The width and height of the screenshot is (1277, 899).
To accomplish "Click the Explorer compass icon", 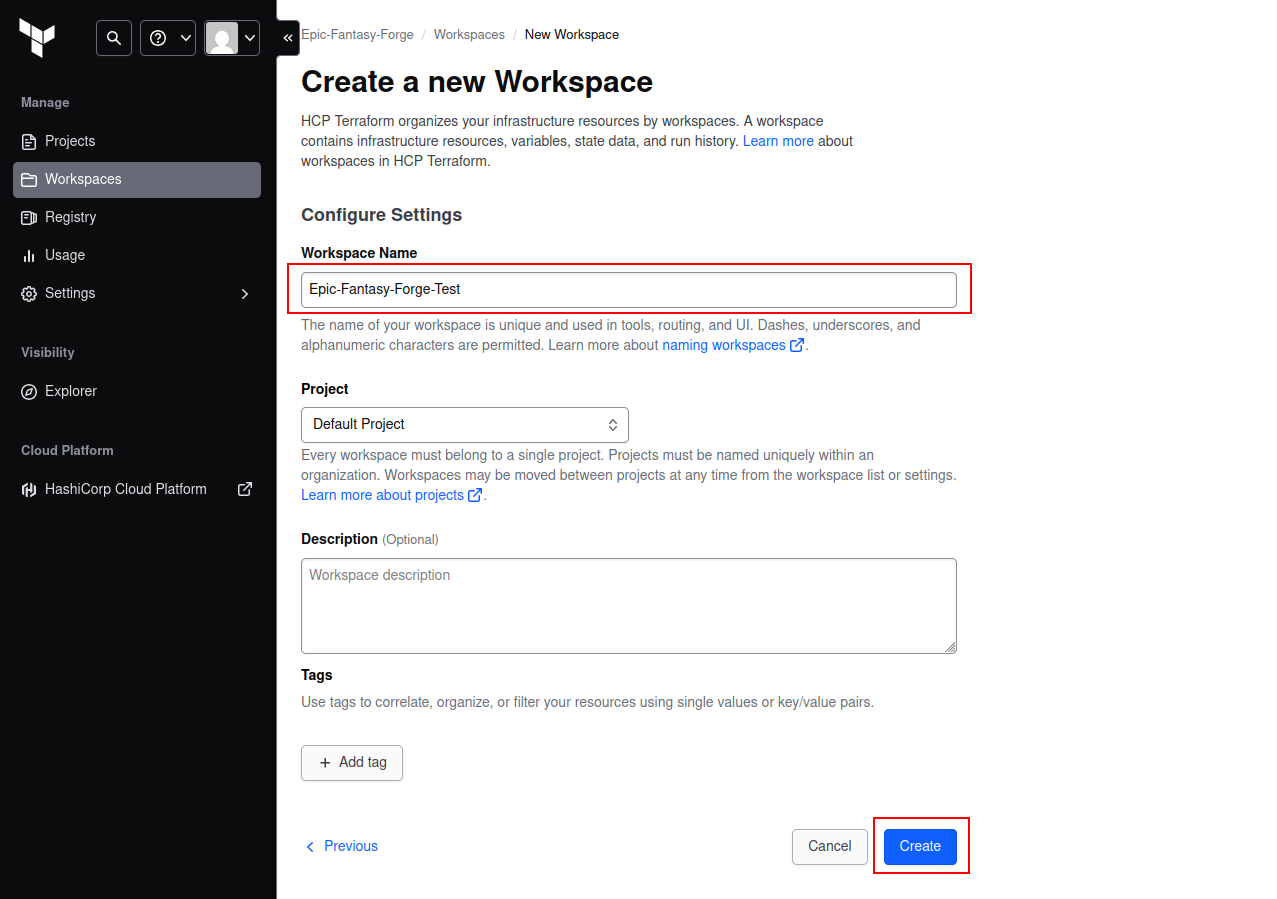I will (x=29, y=392).
